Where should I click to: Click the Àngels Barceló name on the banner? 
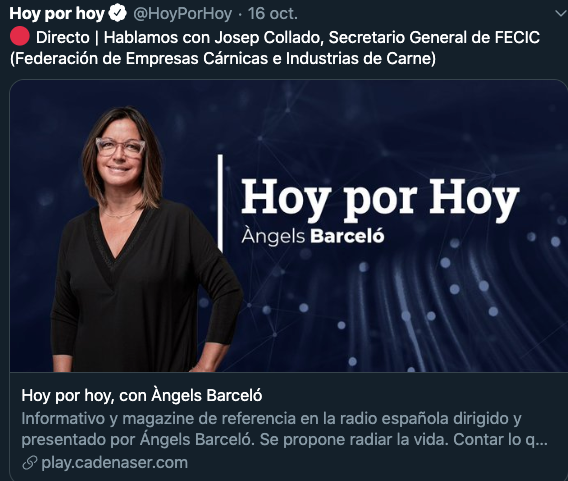313,237
